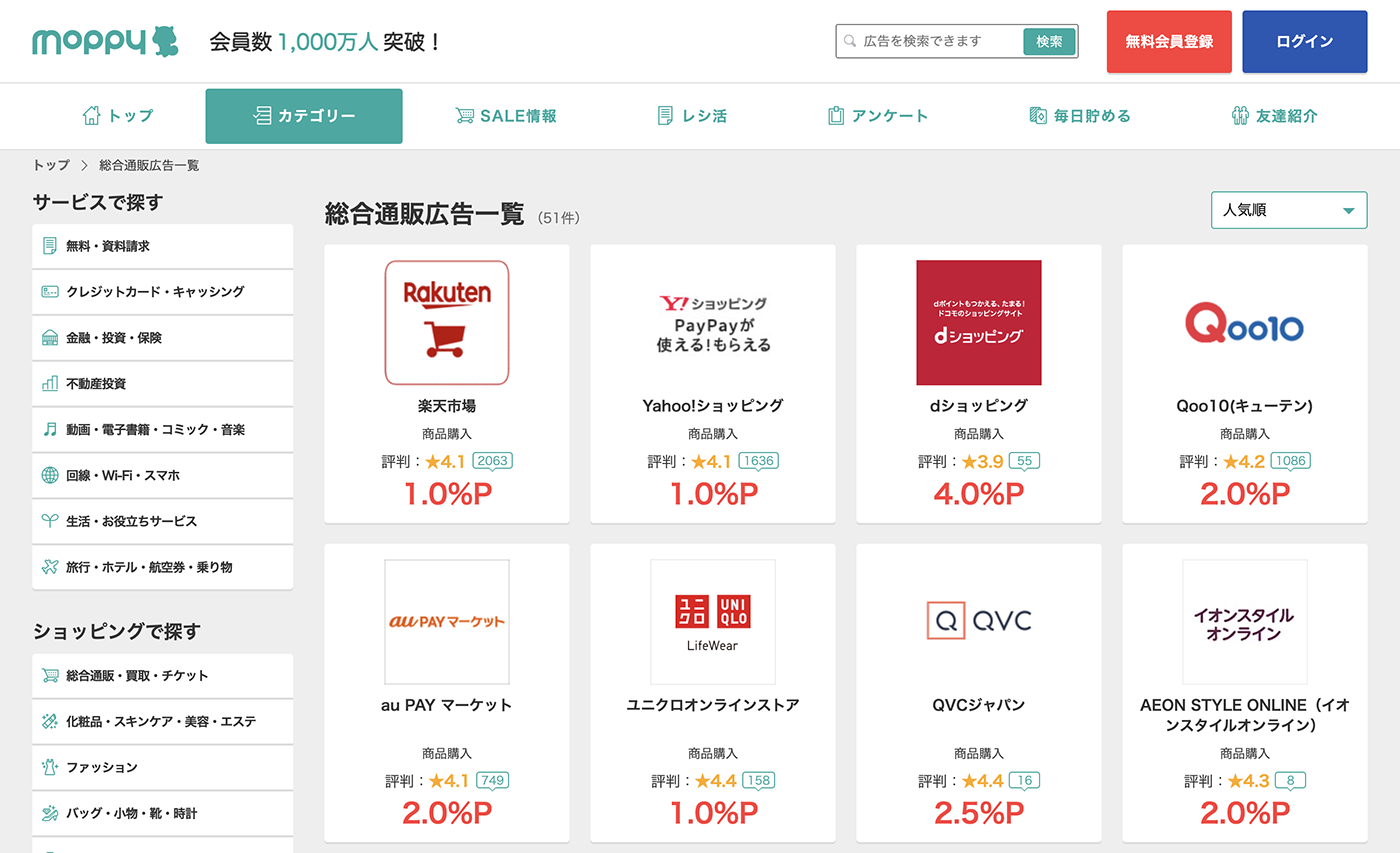Click the 158 review count badge
This screenshot has height=853, width=1400.
[x=758, y=780]
